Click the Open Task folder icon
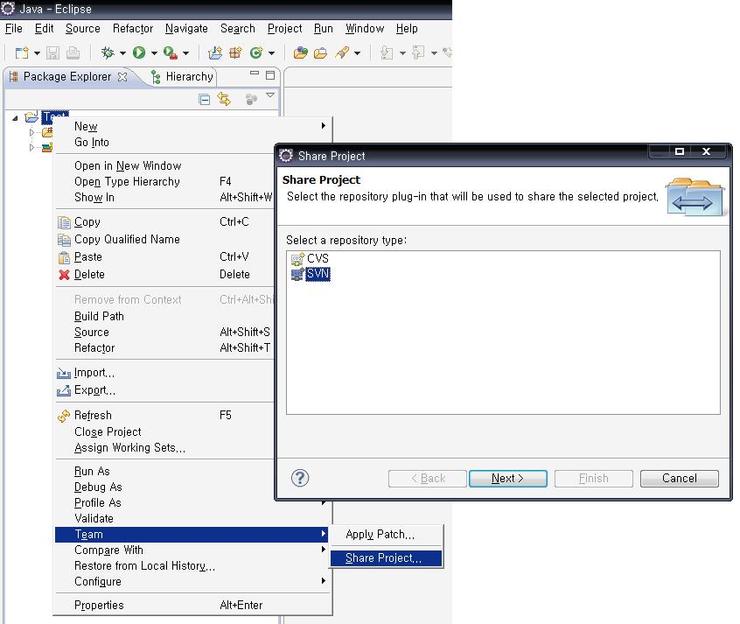 [320, 53]
